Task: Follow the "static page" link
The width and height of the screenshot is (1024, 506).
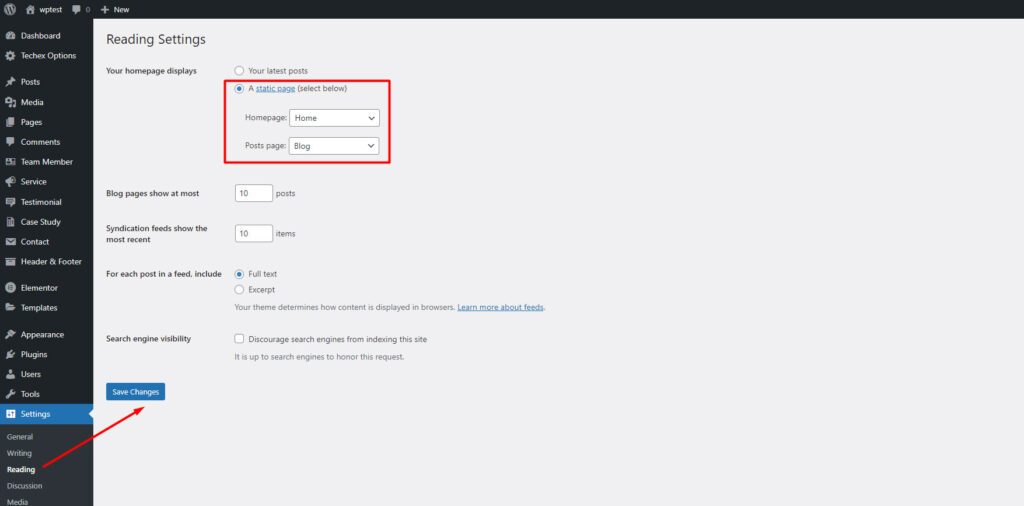Action: pyautogui.click(x=275, y=89)
